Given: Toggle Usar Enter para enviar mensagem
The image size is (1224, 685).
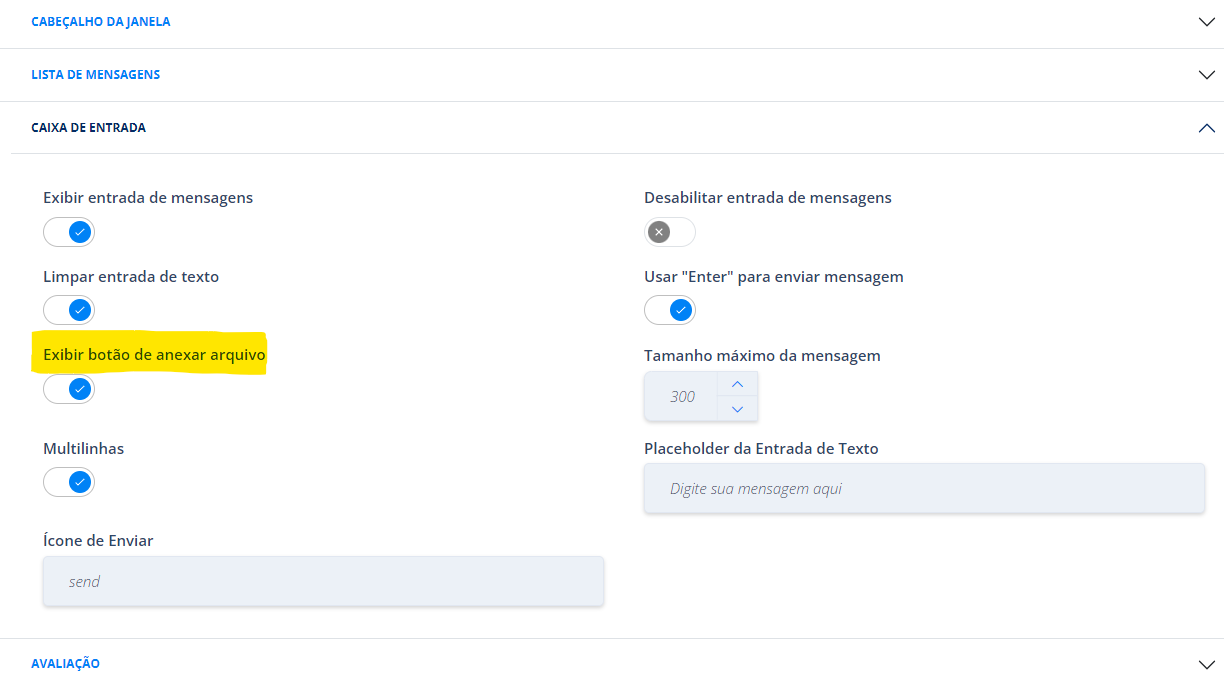Looking at the screenshot, I should pos(670,311).
